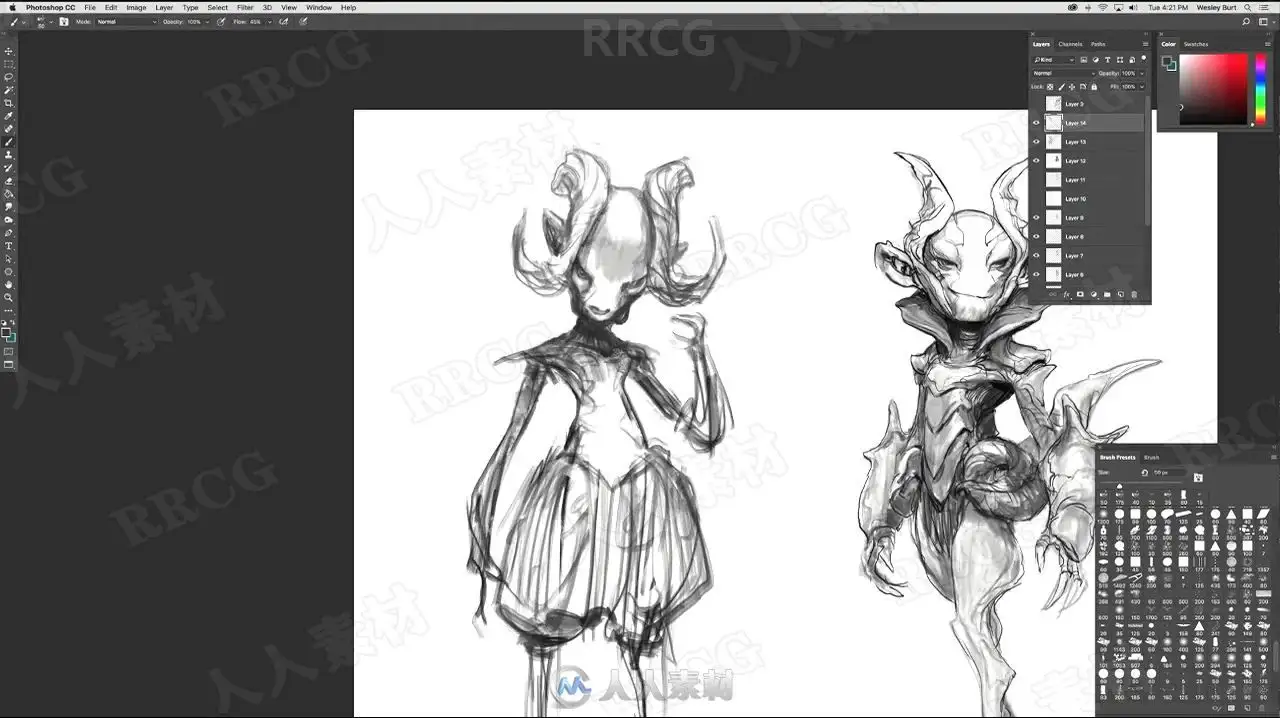Open Layers panel options menu

1146,44
